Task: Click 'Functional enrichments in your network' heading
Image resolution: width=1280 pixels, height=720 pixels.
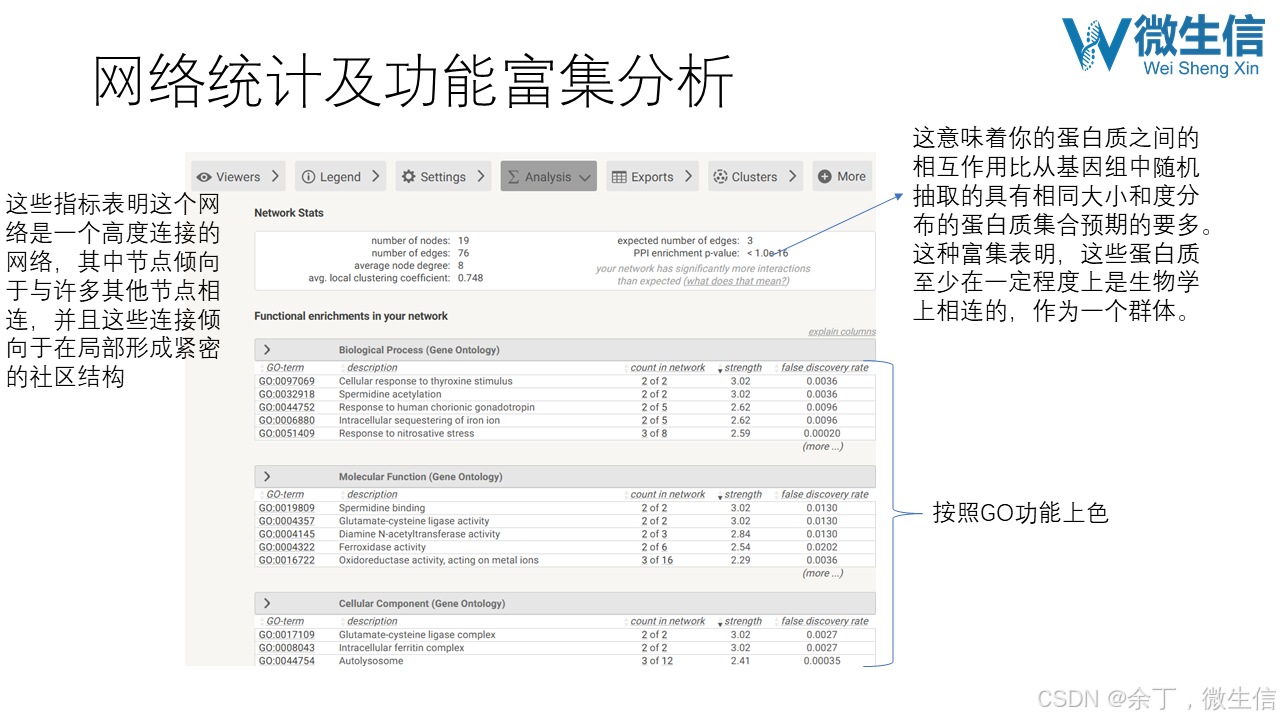Action: coord(351,316)
